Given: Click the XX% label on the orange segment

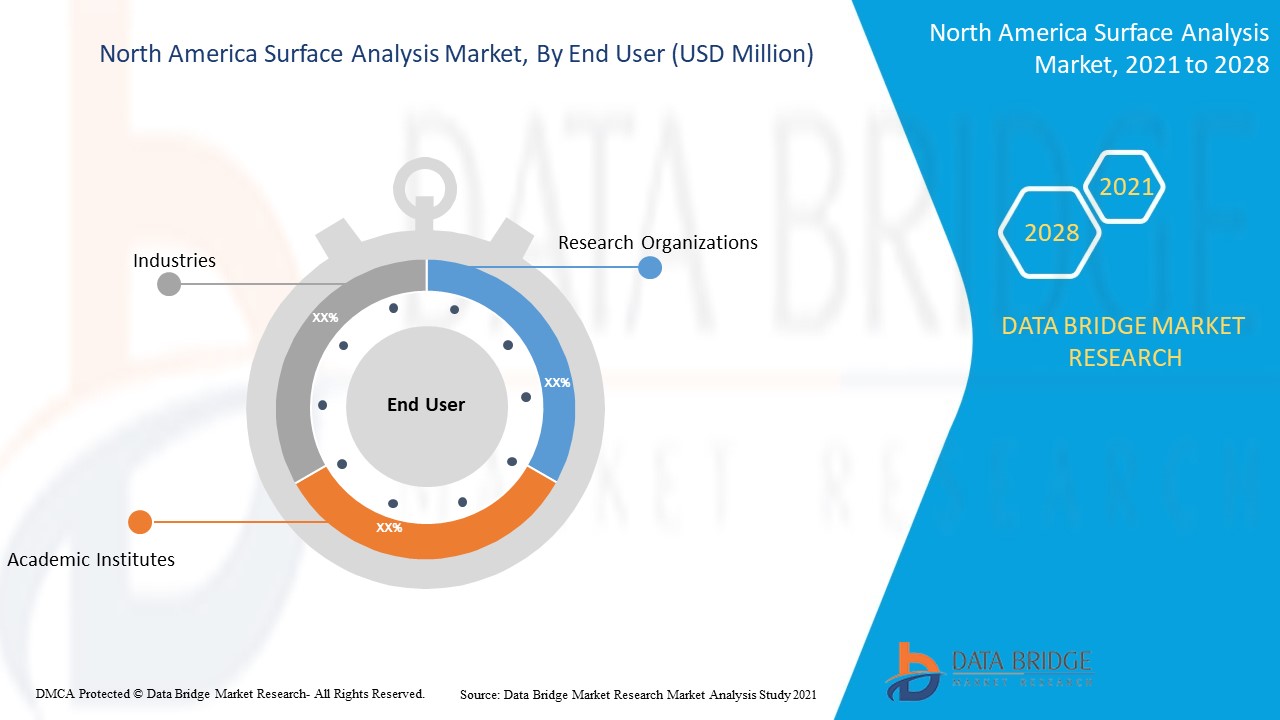Looking at the screenshot, I should pos(389,527).
